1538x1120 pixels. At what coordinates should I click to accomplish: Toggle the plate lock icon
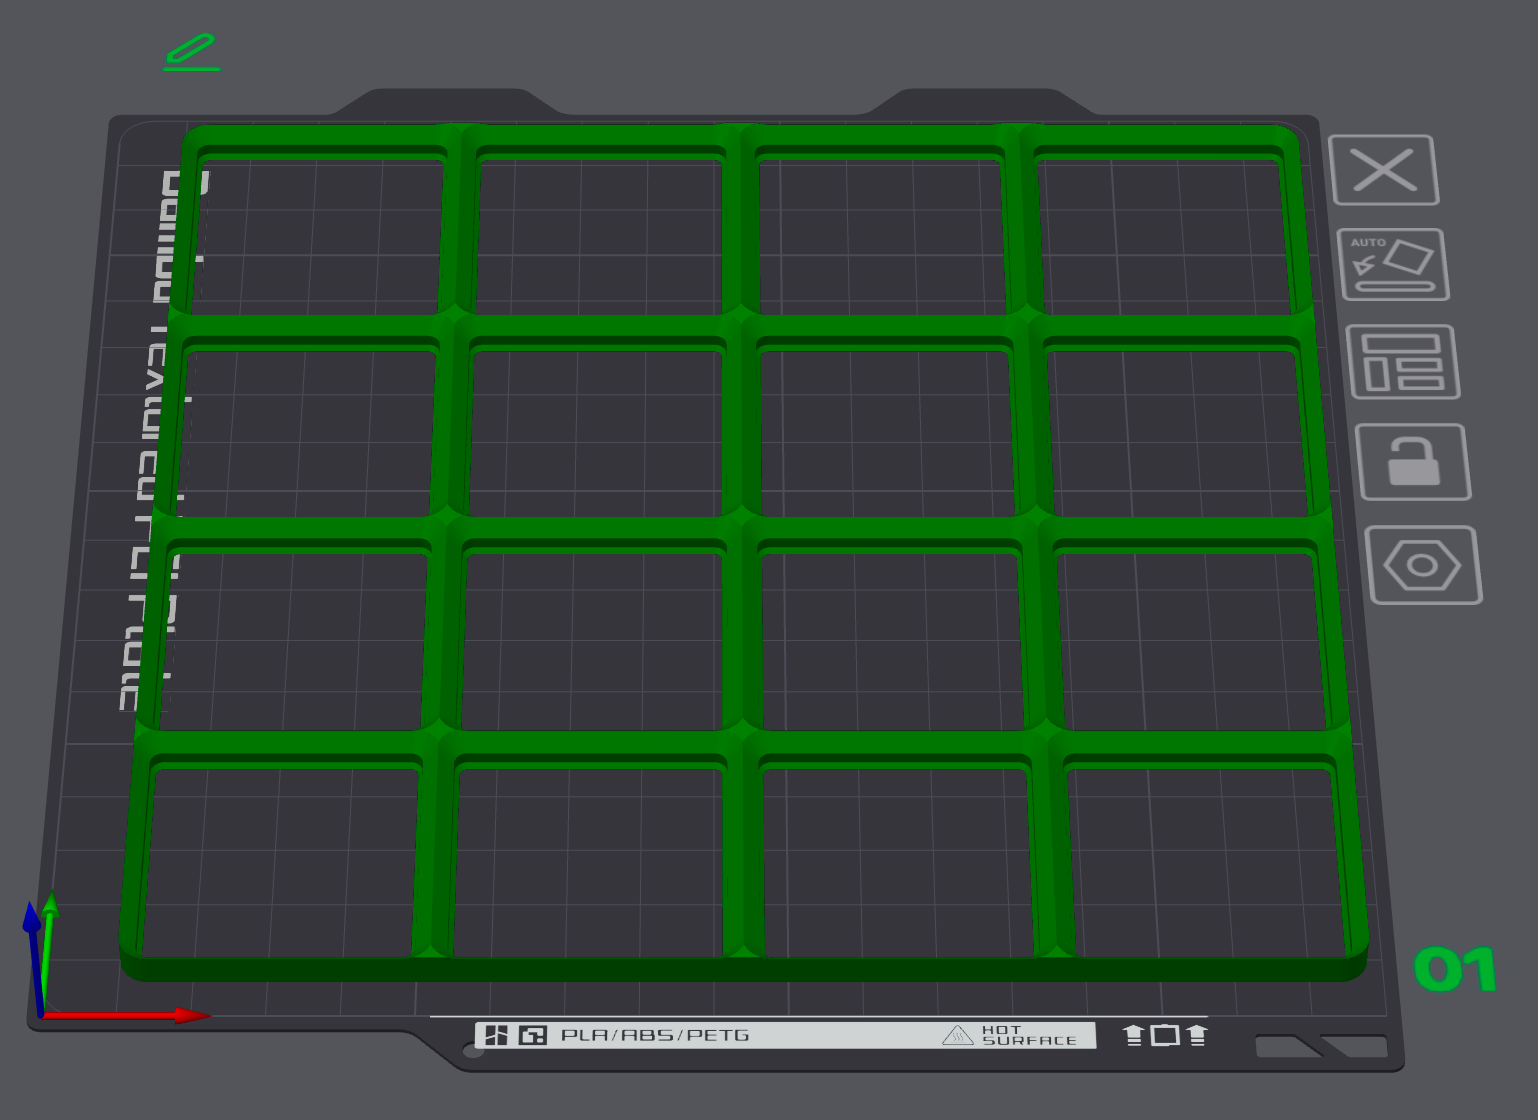[1413, 462]
